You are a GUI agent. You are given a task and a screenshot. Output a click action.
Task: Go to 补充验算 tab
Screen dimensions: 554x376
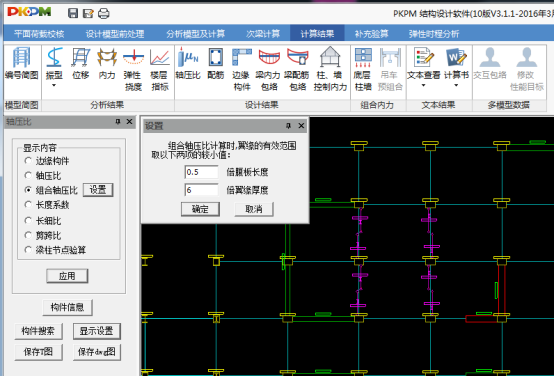tap(371, 34)
